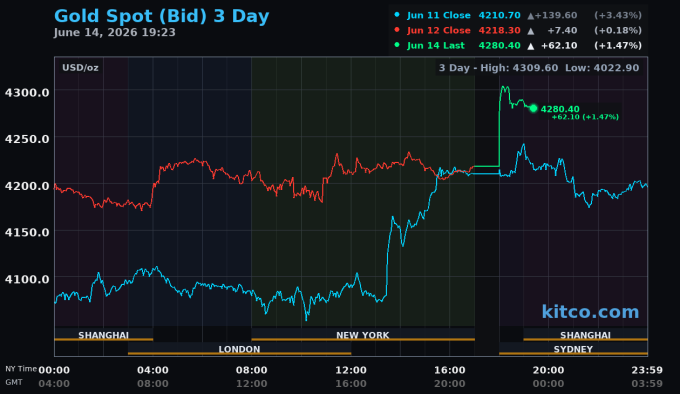Screen dimensions: 680x394
Task: Click the value 4210.70 in the legend
Action: (499, 15)
